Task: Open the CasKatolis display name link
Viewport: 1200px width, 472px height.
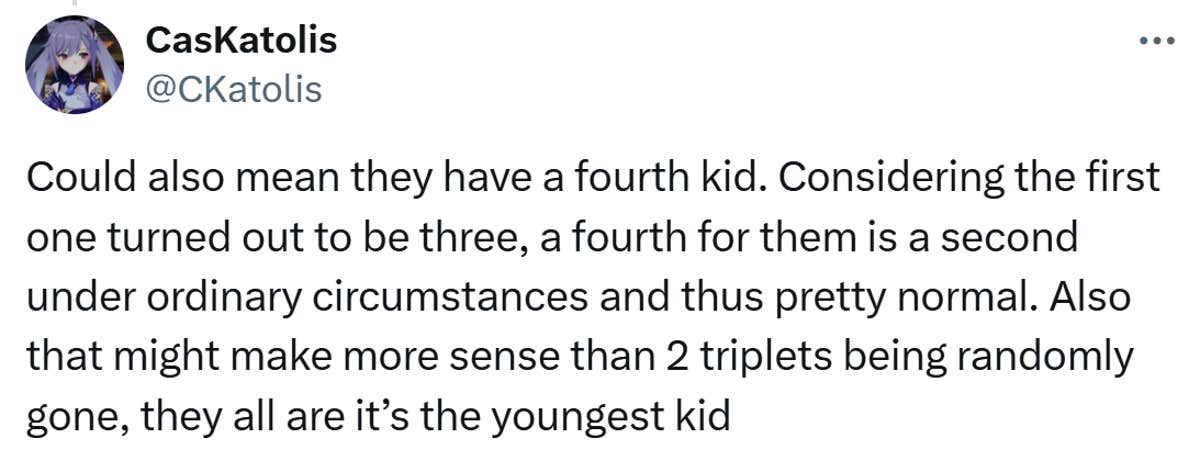Action: [x=240, y=41]
